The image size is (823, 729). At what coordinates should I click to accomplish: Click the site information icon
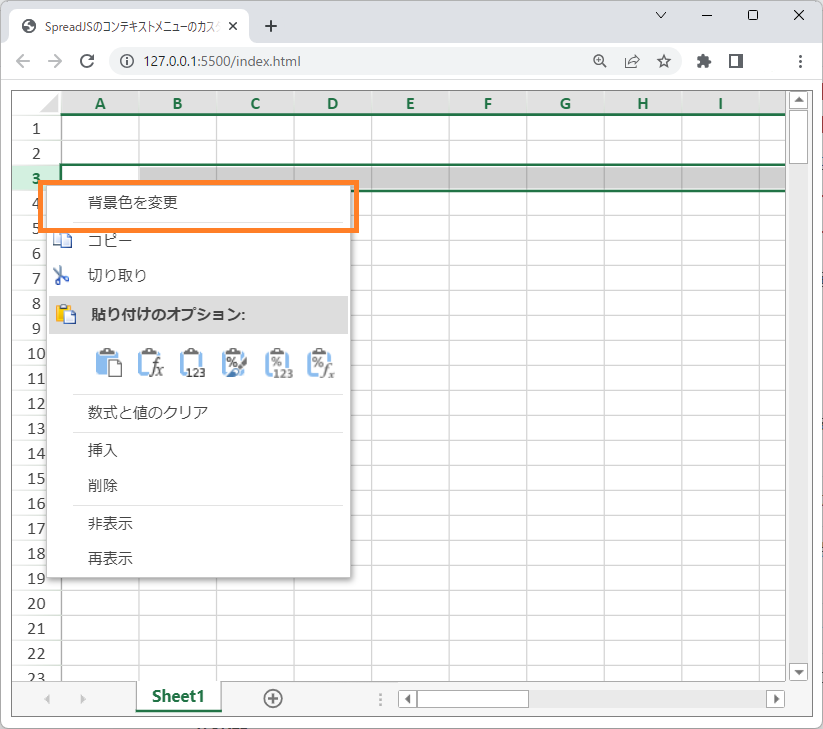(x=126, y=61)
